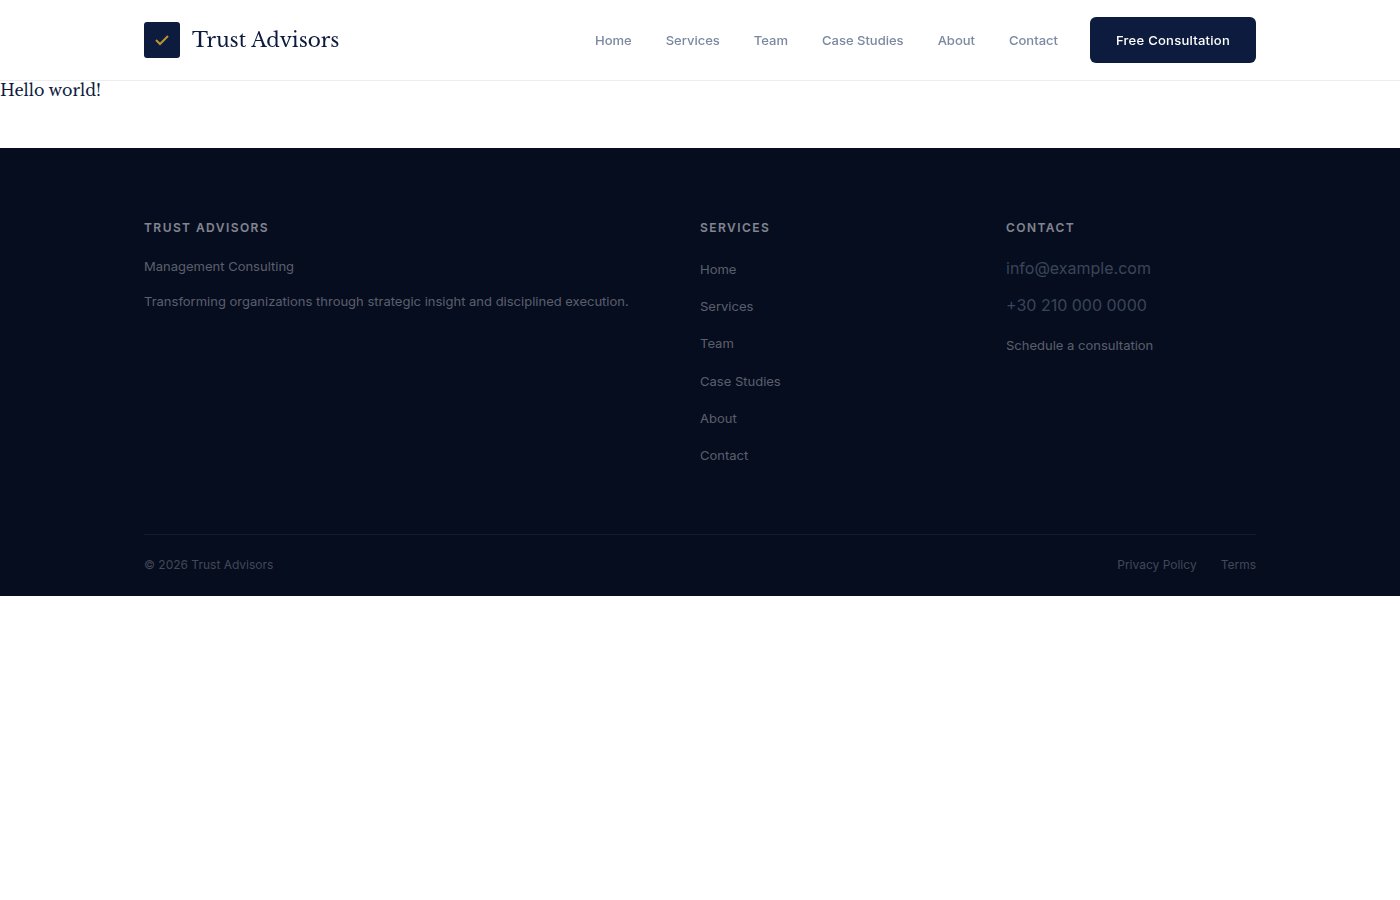Image resolution: width=1400 pixels, height=900 pixels.
Task: Click the SERVICES footer column heading
Action: (735, 228)
